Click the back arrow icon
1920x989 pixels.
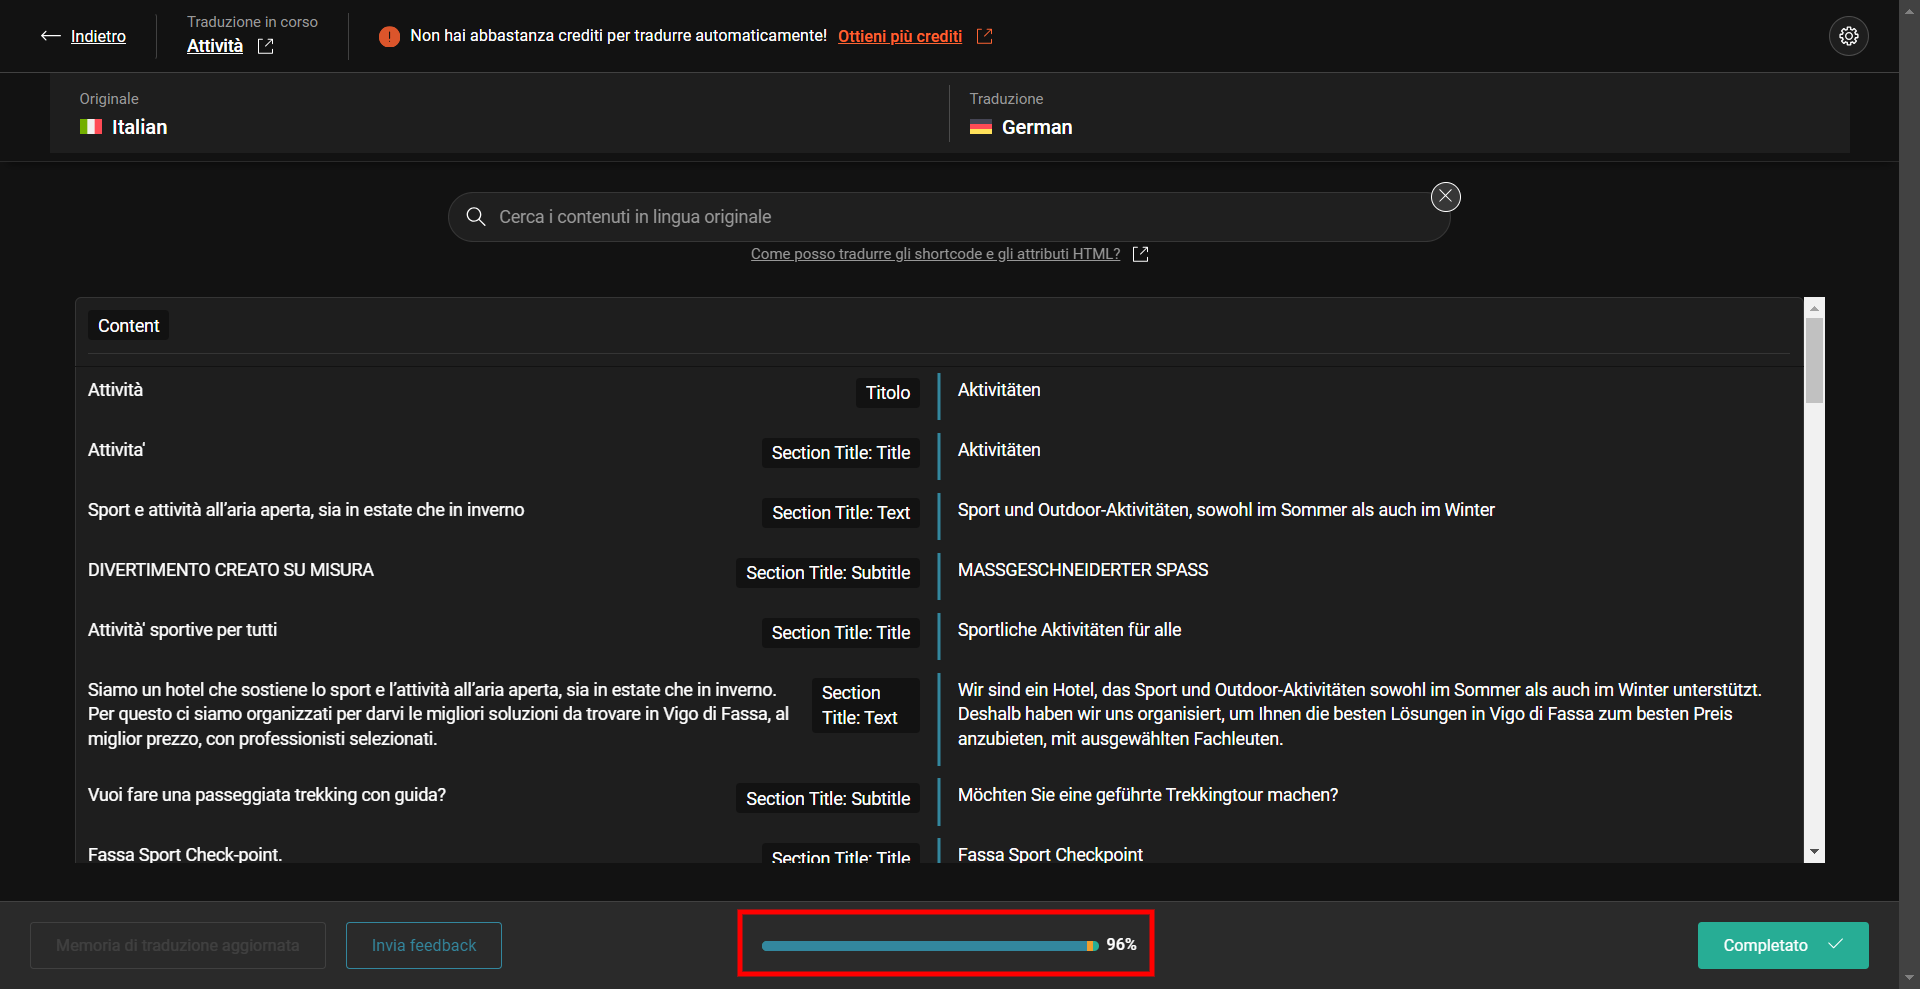[x=50, y=36]
